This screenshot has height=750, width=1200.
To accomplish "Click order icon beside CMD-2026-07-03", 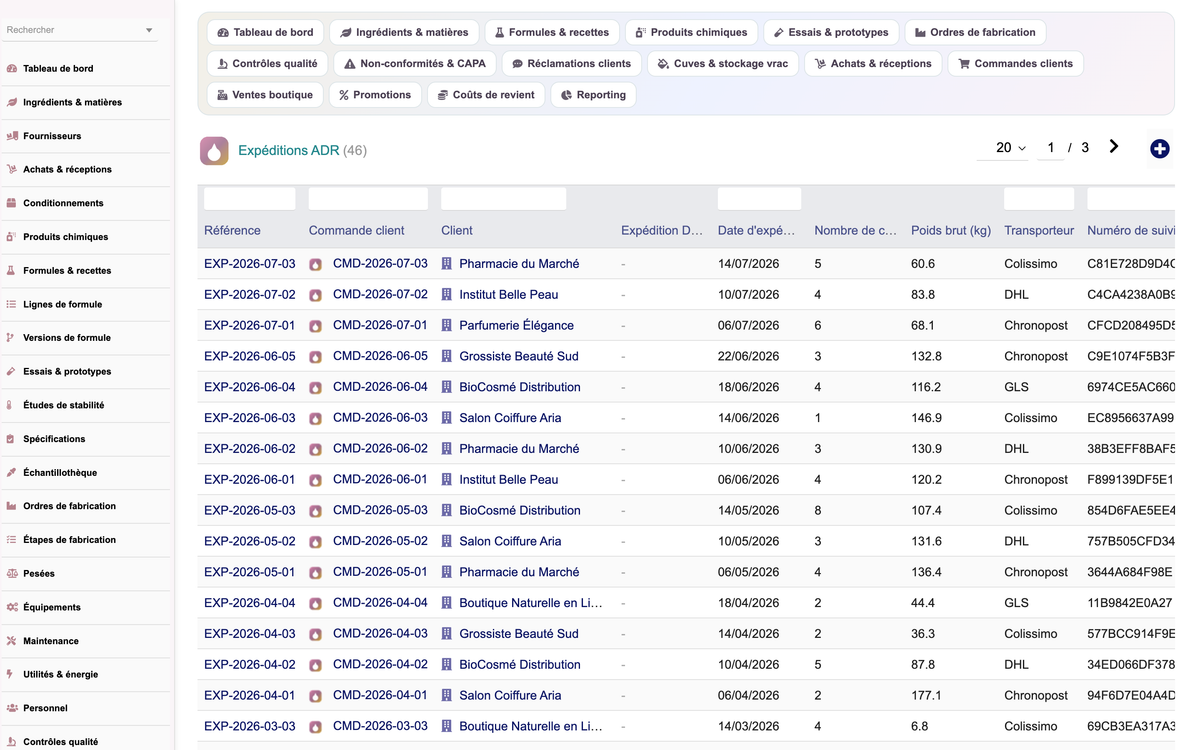I will tap(315, 265).
